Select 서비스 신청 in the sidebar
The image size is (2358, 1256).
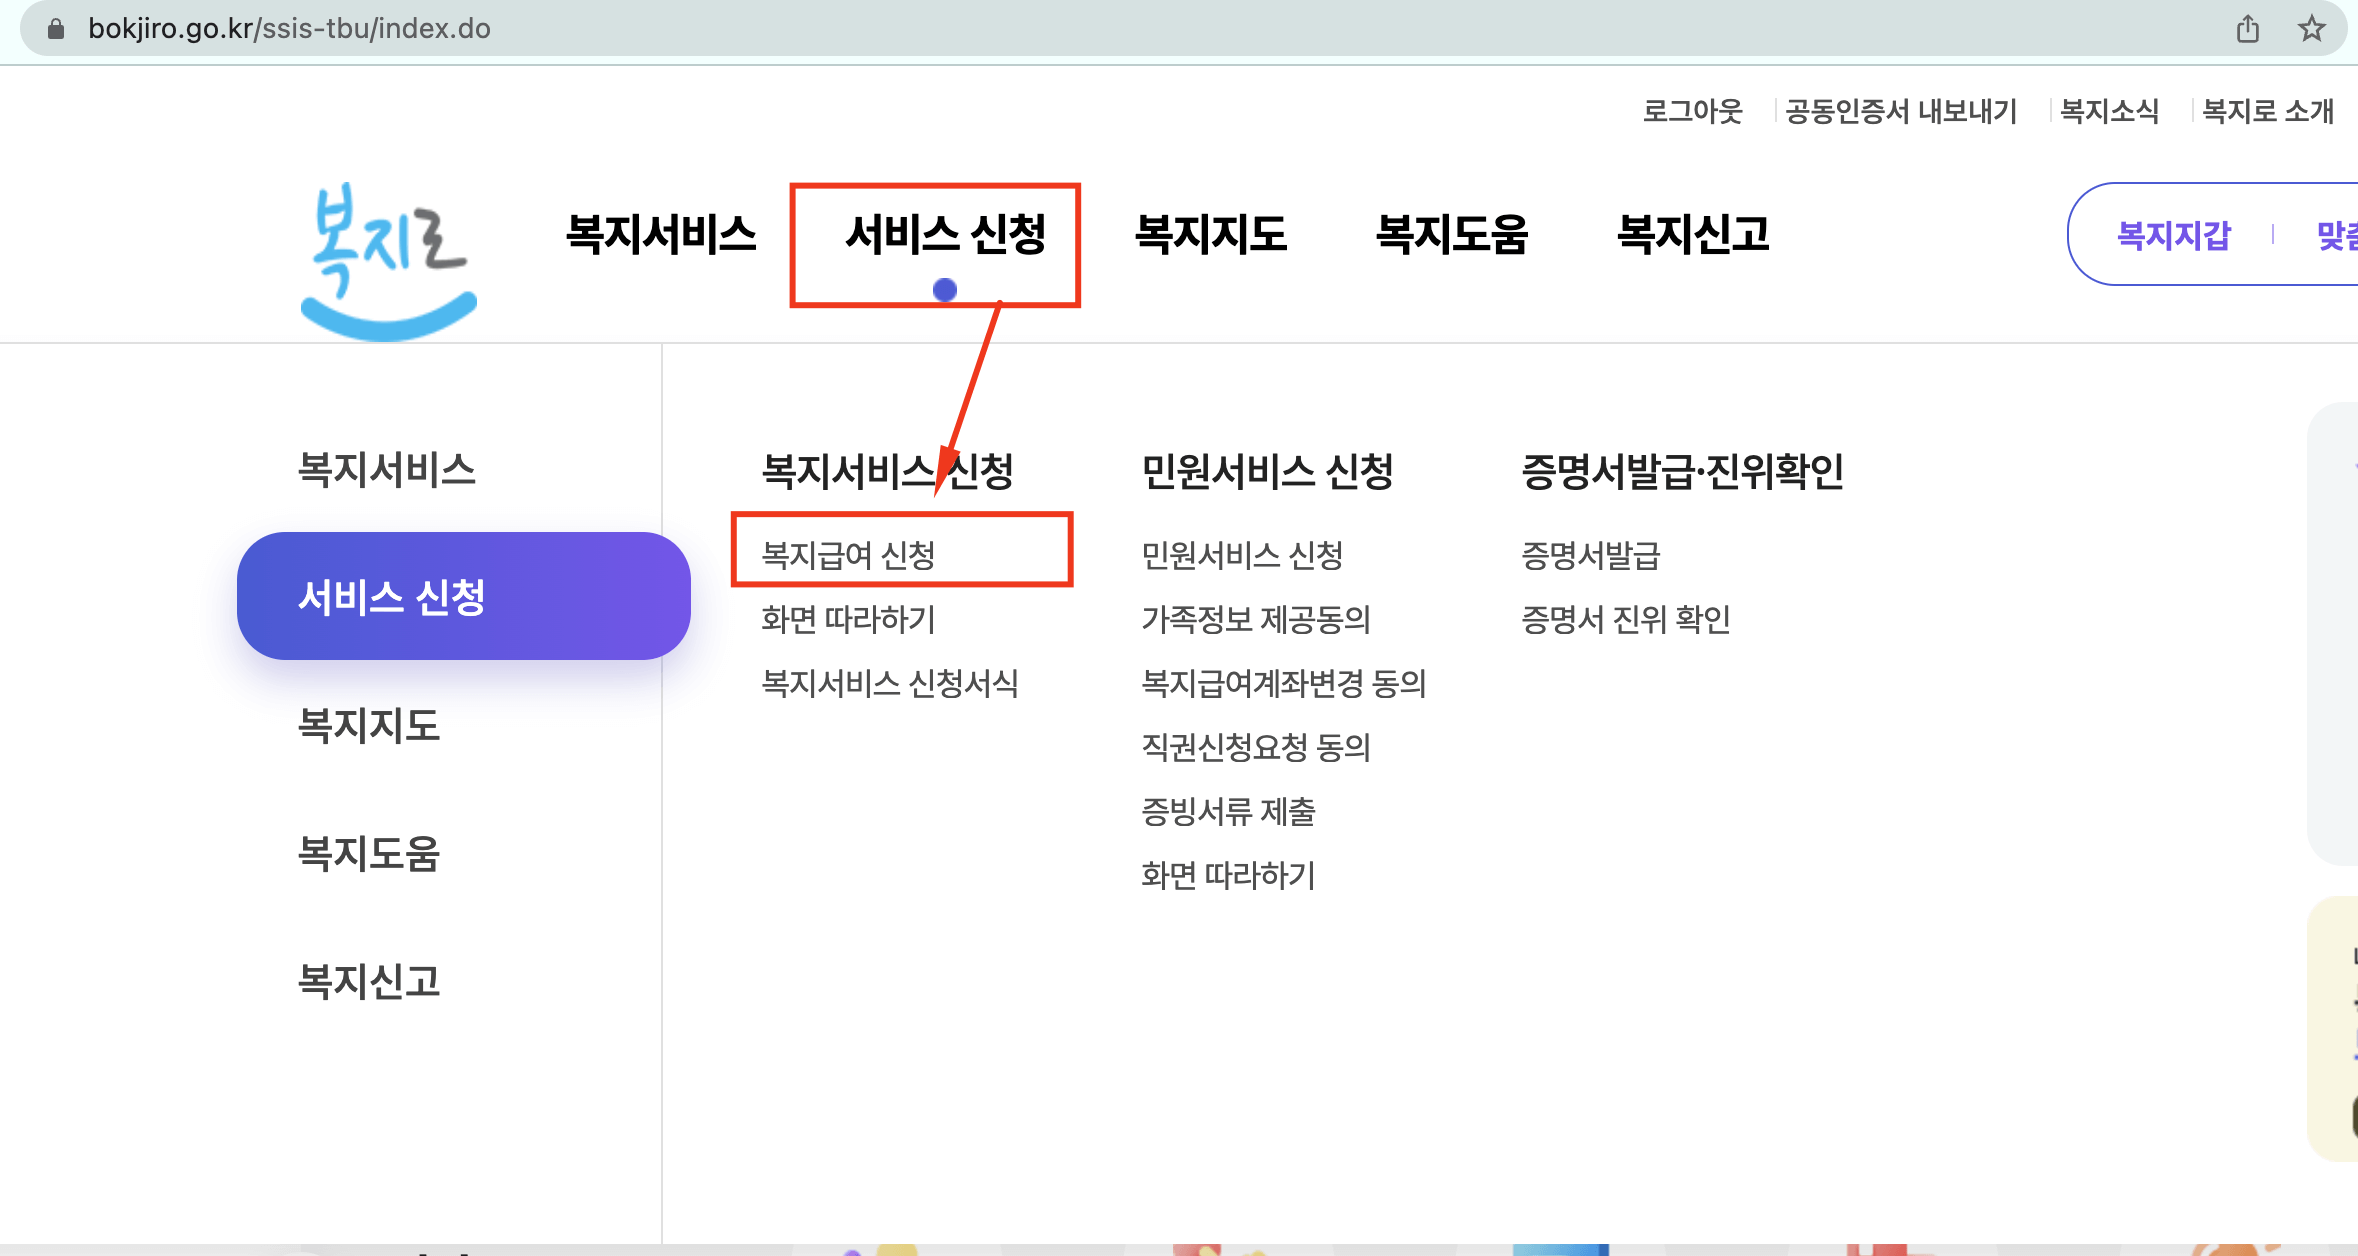[392, 595]
